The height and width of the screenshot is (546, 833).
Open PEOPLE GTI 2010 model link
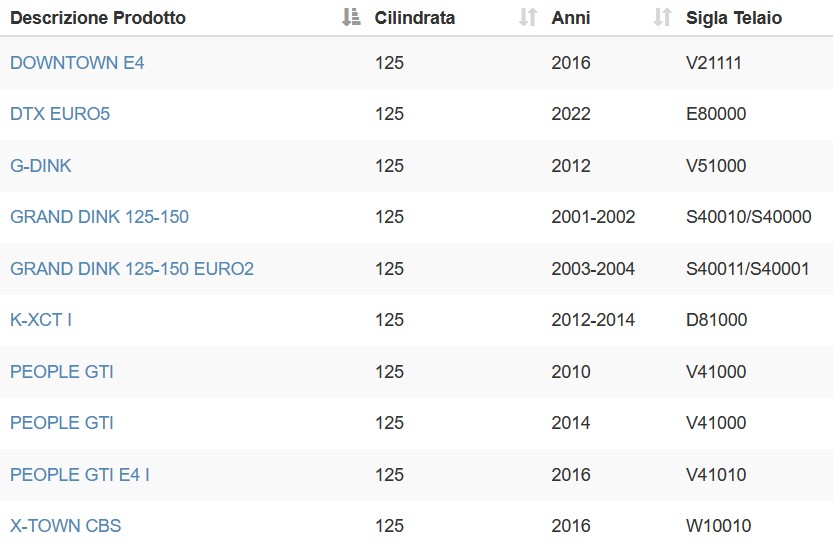click(x=62, y=372)
